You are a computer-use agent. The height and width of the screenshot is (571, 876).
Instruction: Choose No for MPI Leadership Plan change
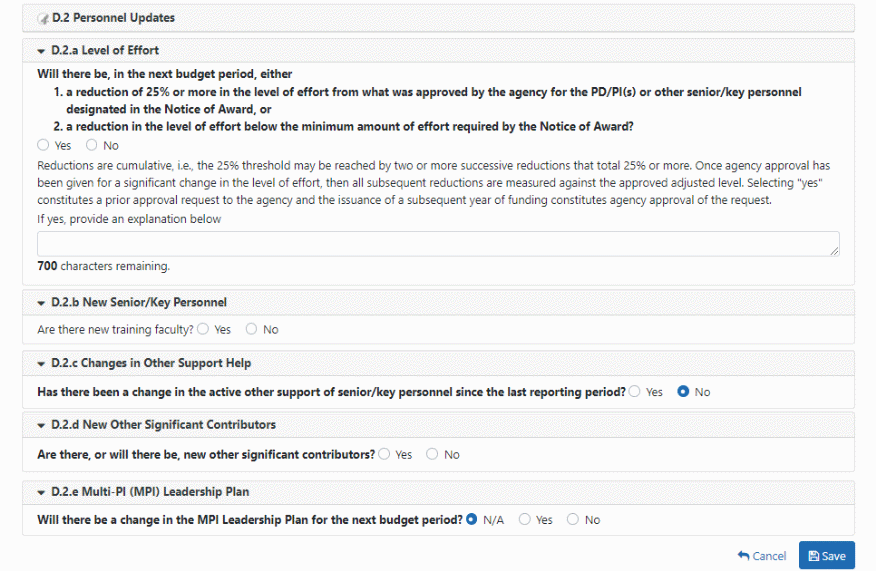573,520
